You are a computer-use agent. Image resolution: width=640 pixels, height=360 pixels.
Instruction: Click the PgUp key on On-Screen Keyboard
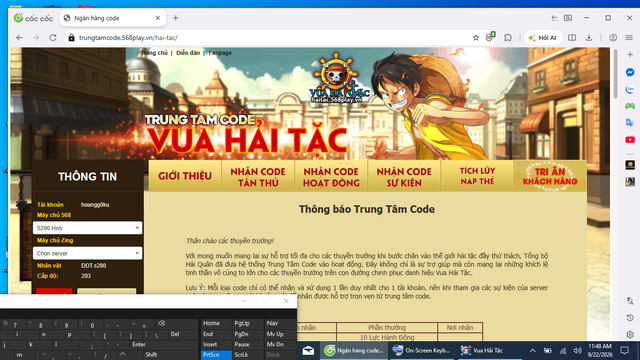click(x=248, y=323)
